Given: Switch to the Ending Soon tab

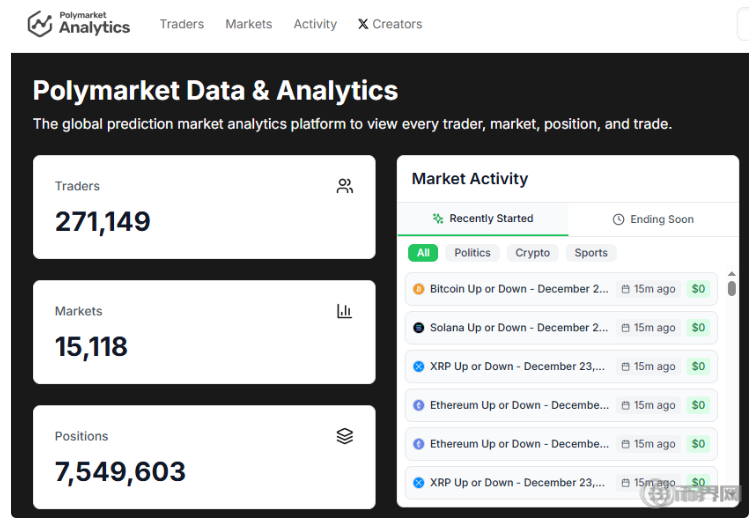Looking at the screenshot, I should pos(653,219).
